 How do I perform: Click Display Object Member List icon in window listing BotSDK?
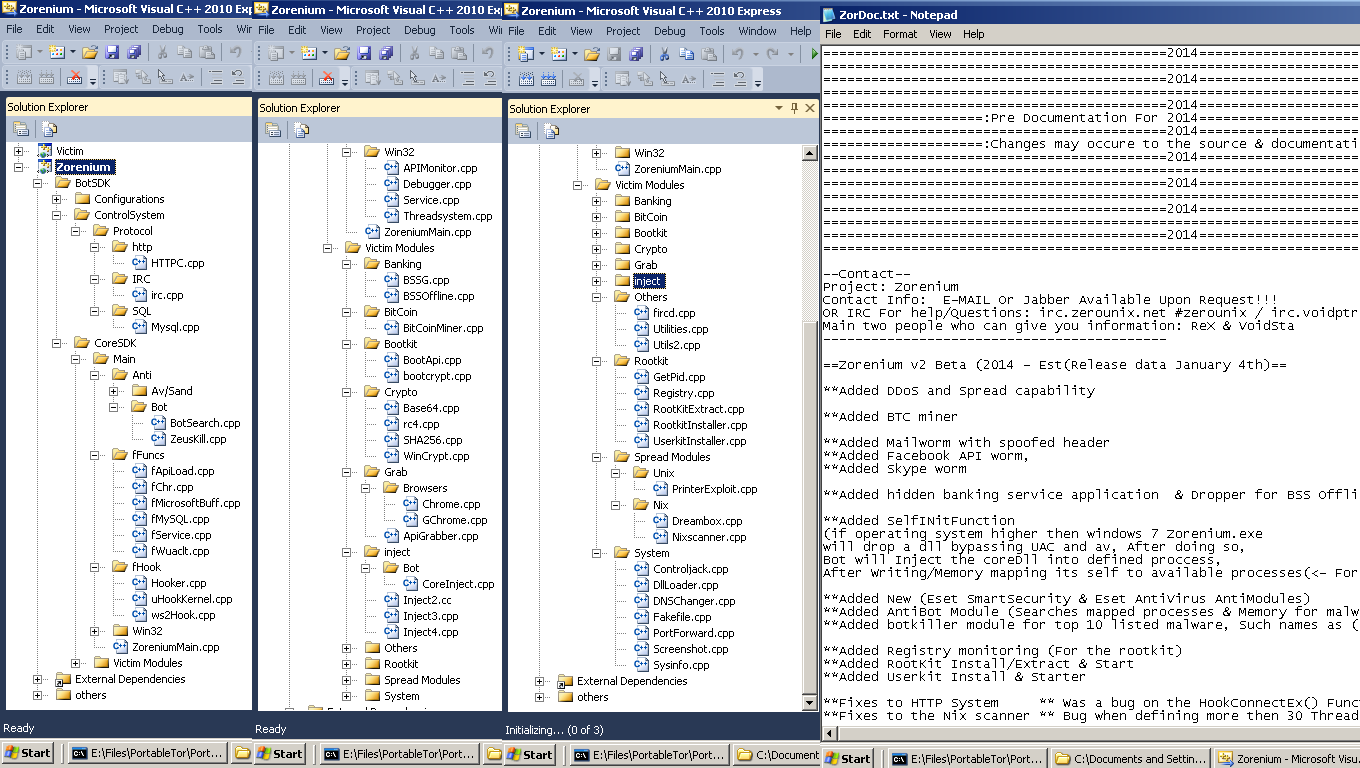click(120, 78)
